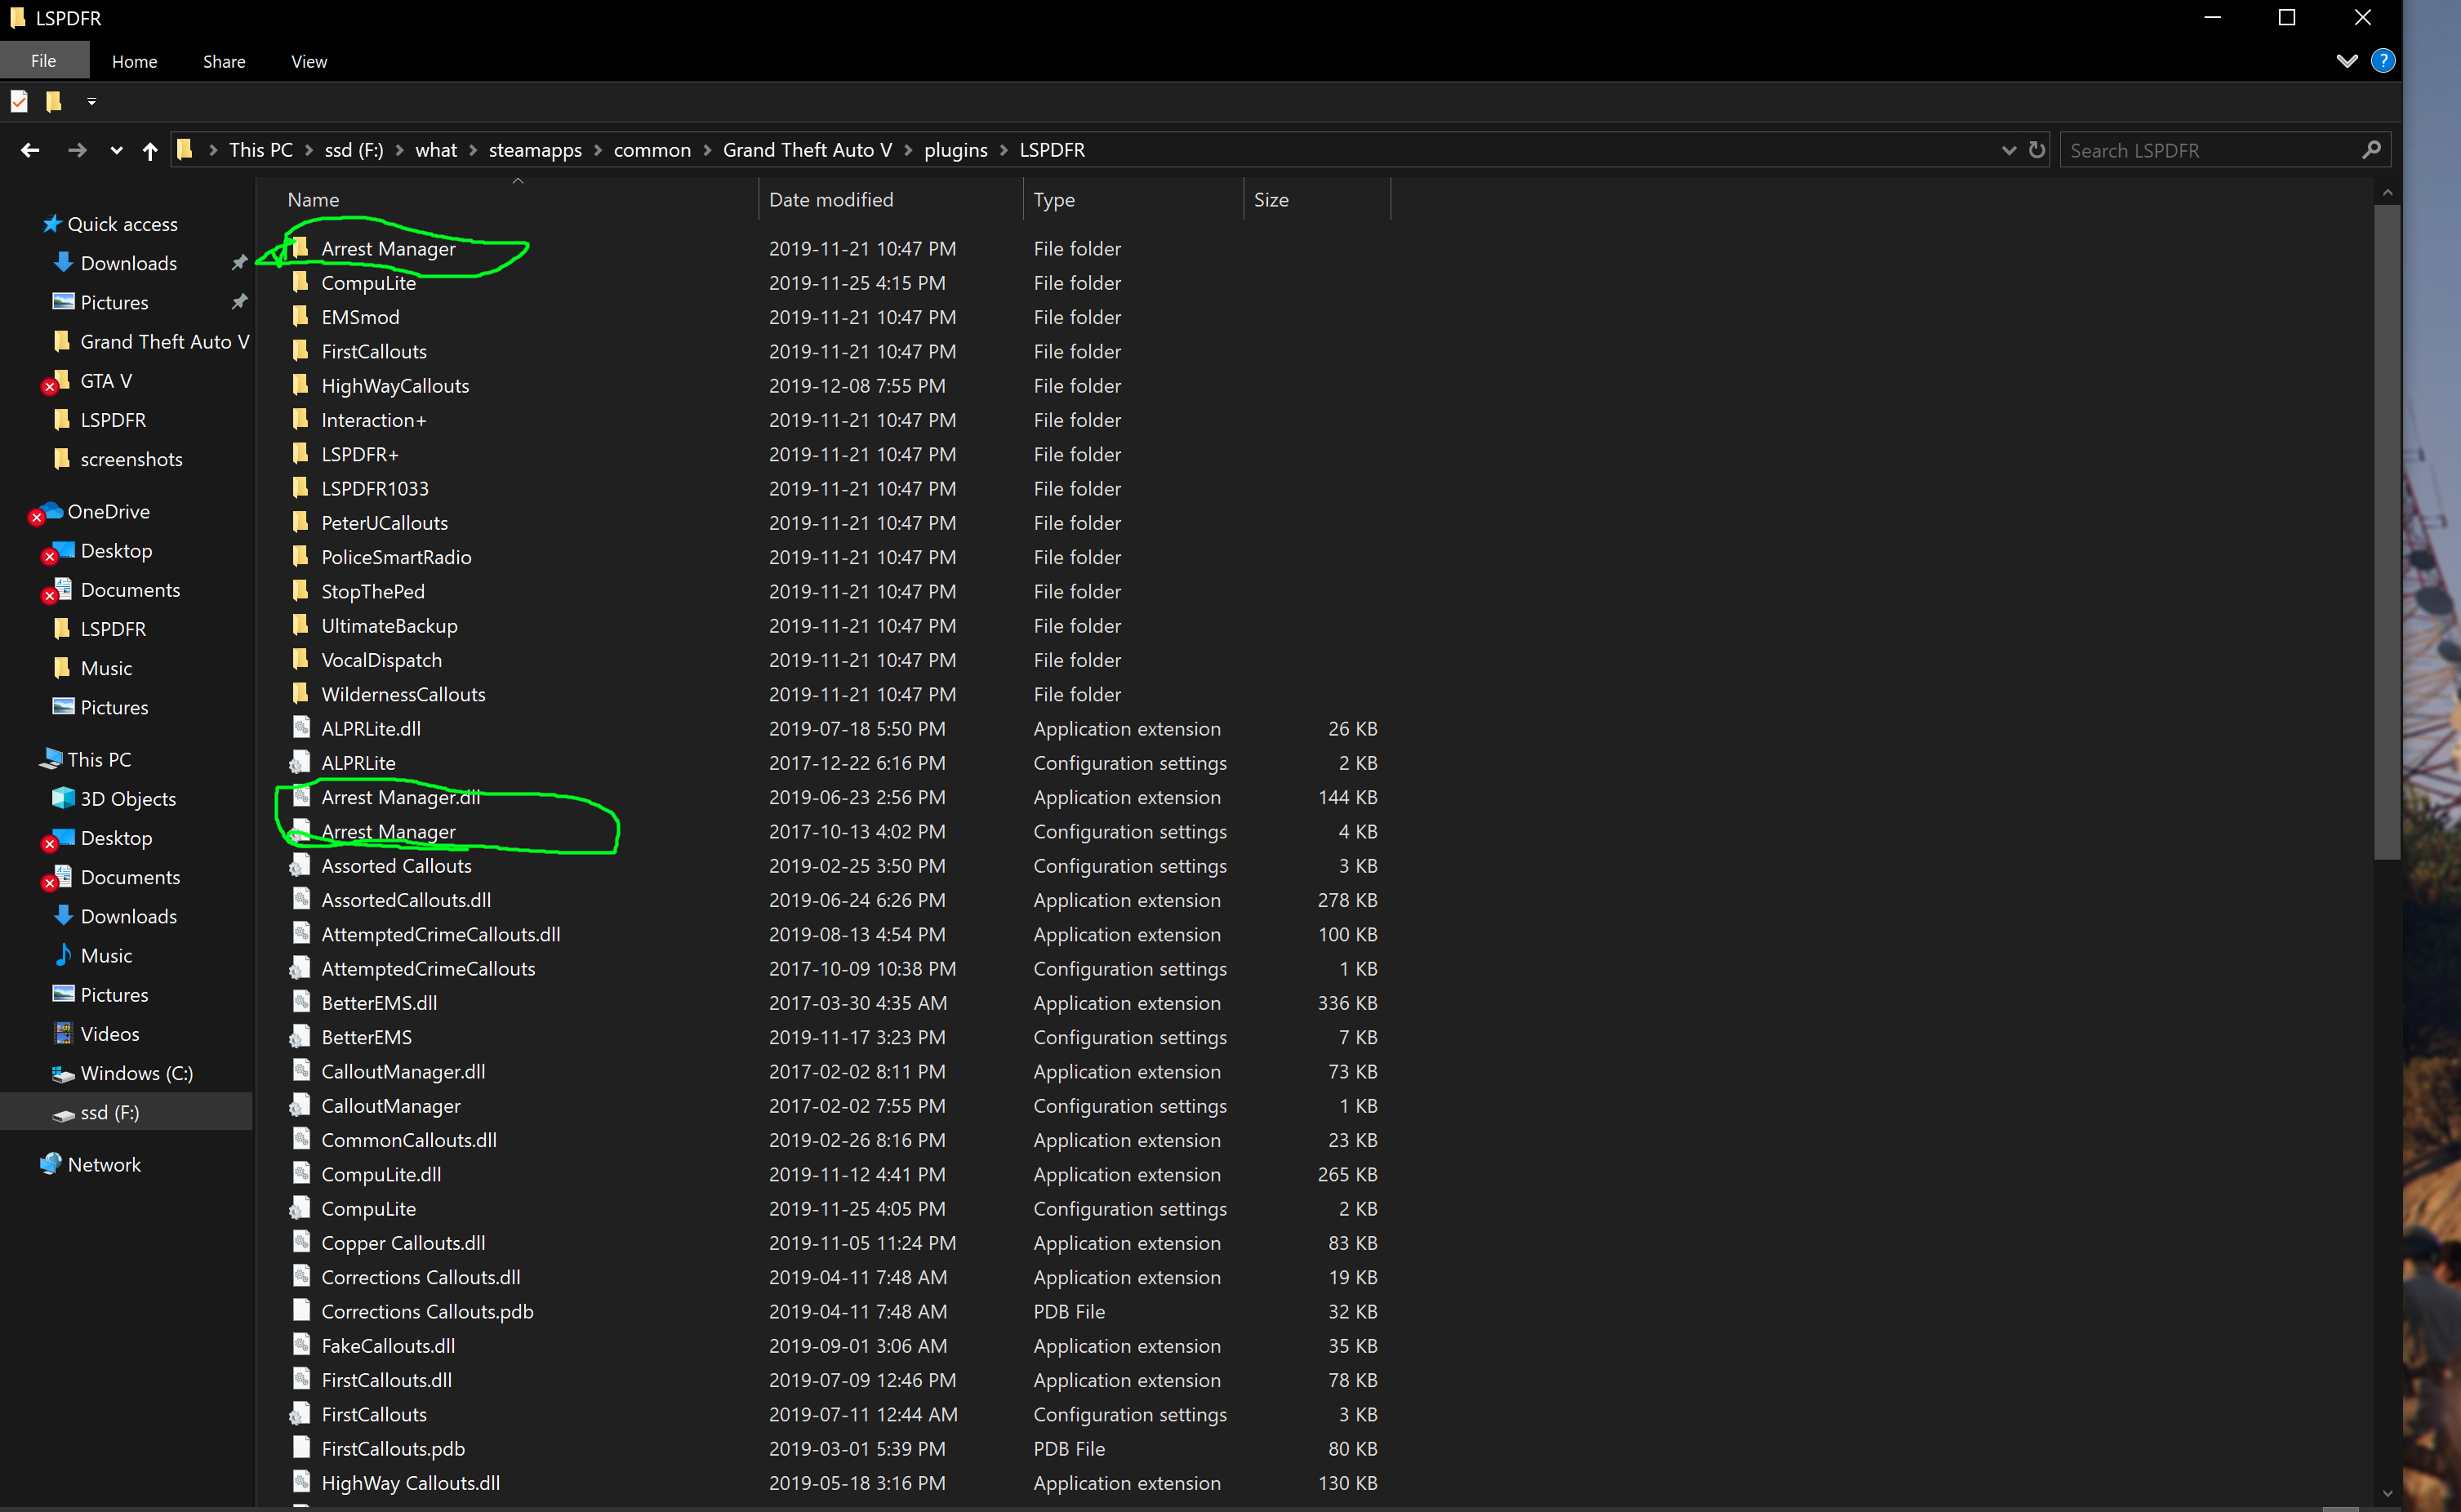2461x1512 pixels.
Task: Expand the address bar history dropdown
Action: point(2008,150)
